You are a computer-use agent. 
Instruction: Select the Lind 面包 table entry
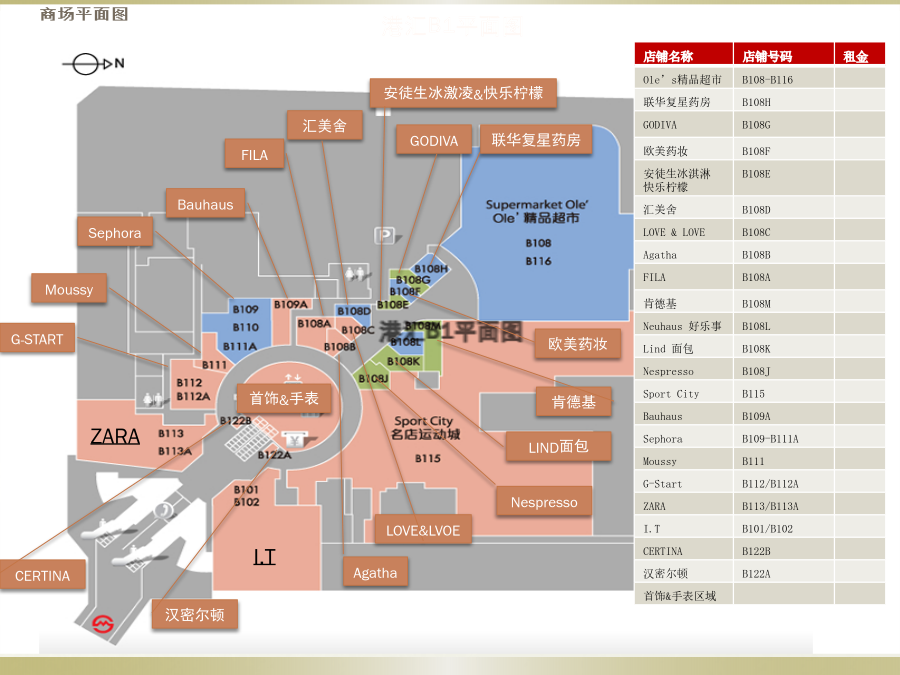(x=668, y=348)
